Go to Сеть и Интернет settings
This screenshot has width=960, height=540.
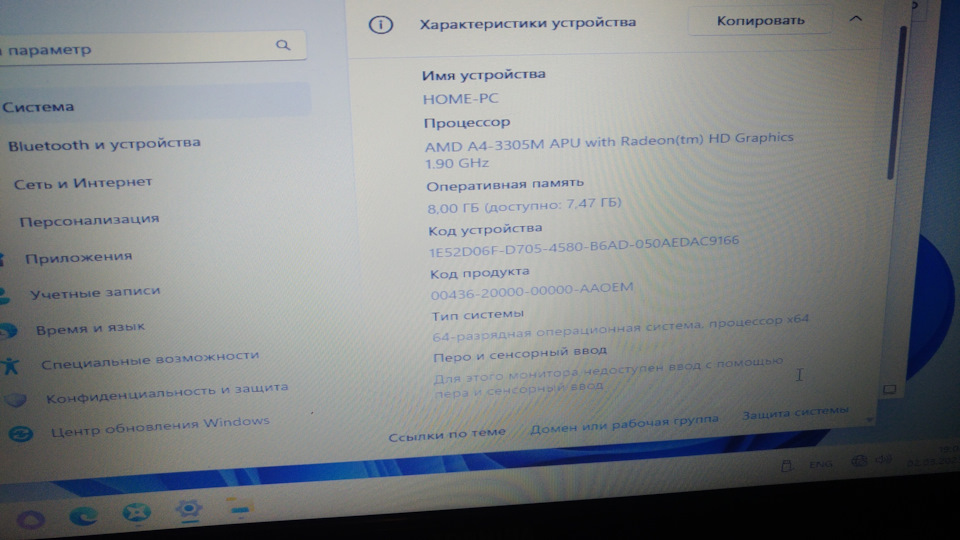tap(83, 183)
